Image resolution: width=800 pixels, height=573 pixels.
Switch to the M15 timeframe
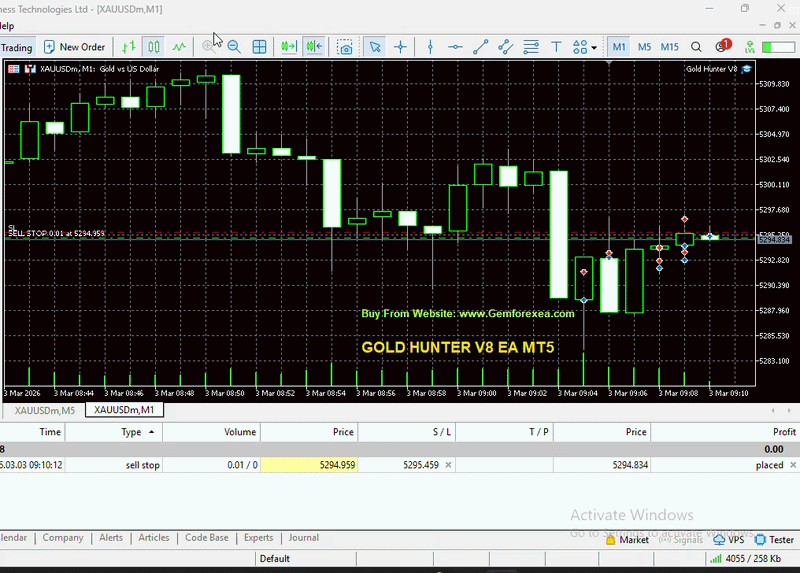coord(669,47)
